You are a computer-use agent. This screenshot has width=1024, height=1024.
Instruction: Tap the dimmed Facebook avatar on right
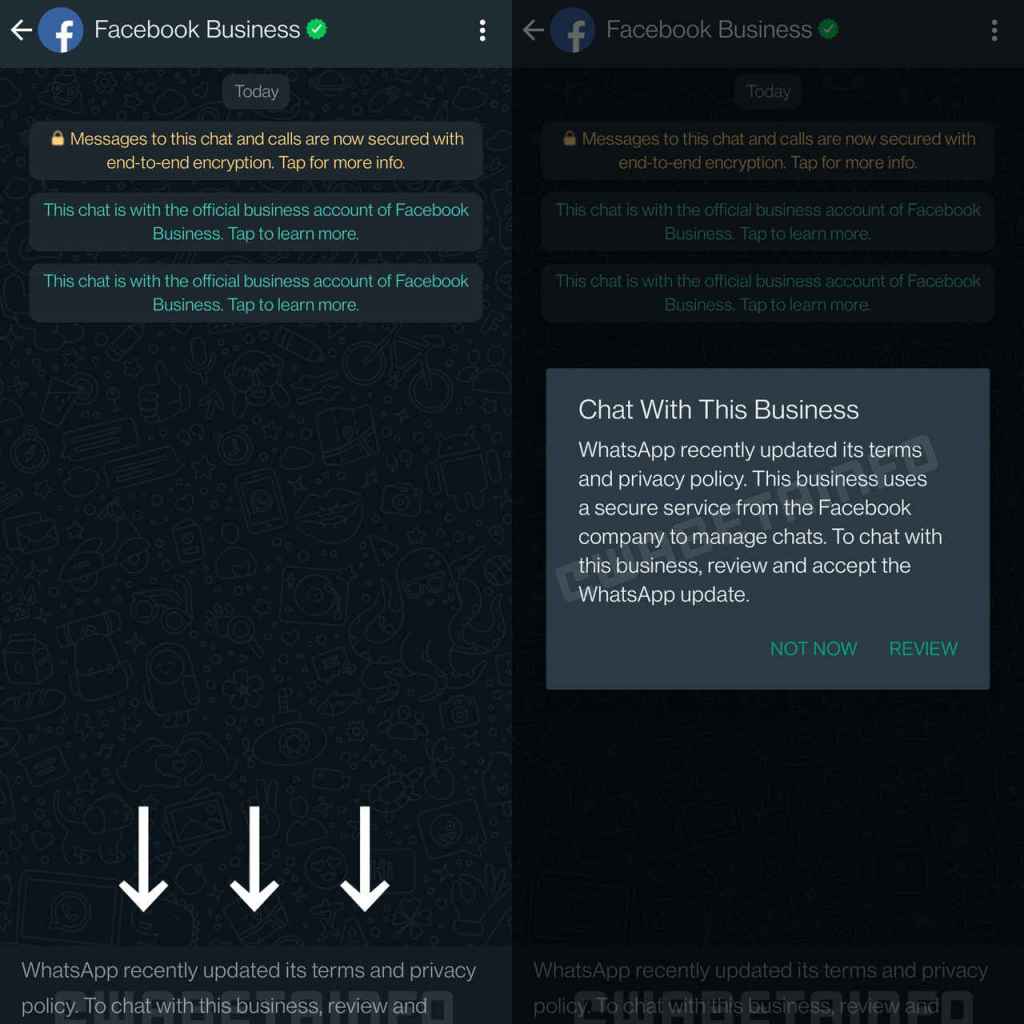click(573, 30)
